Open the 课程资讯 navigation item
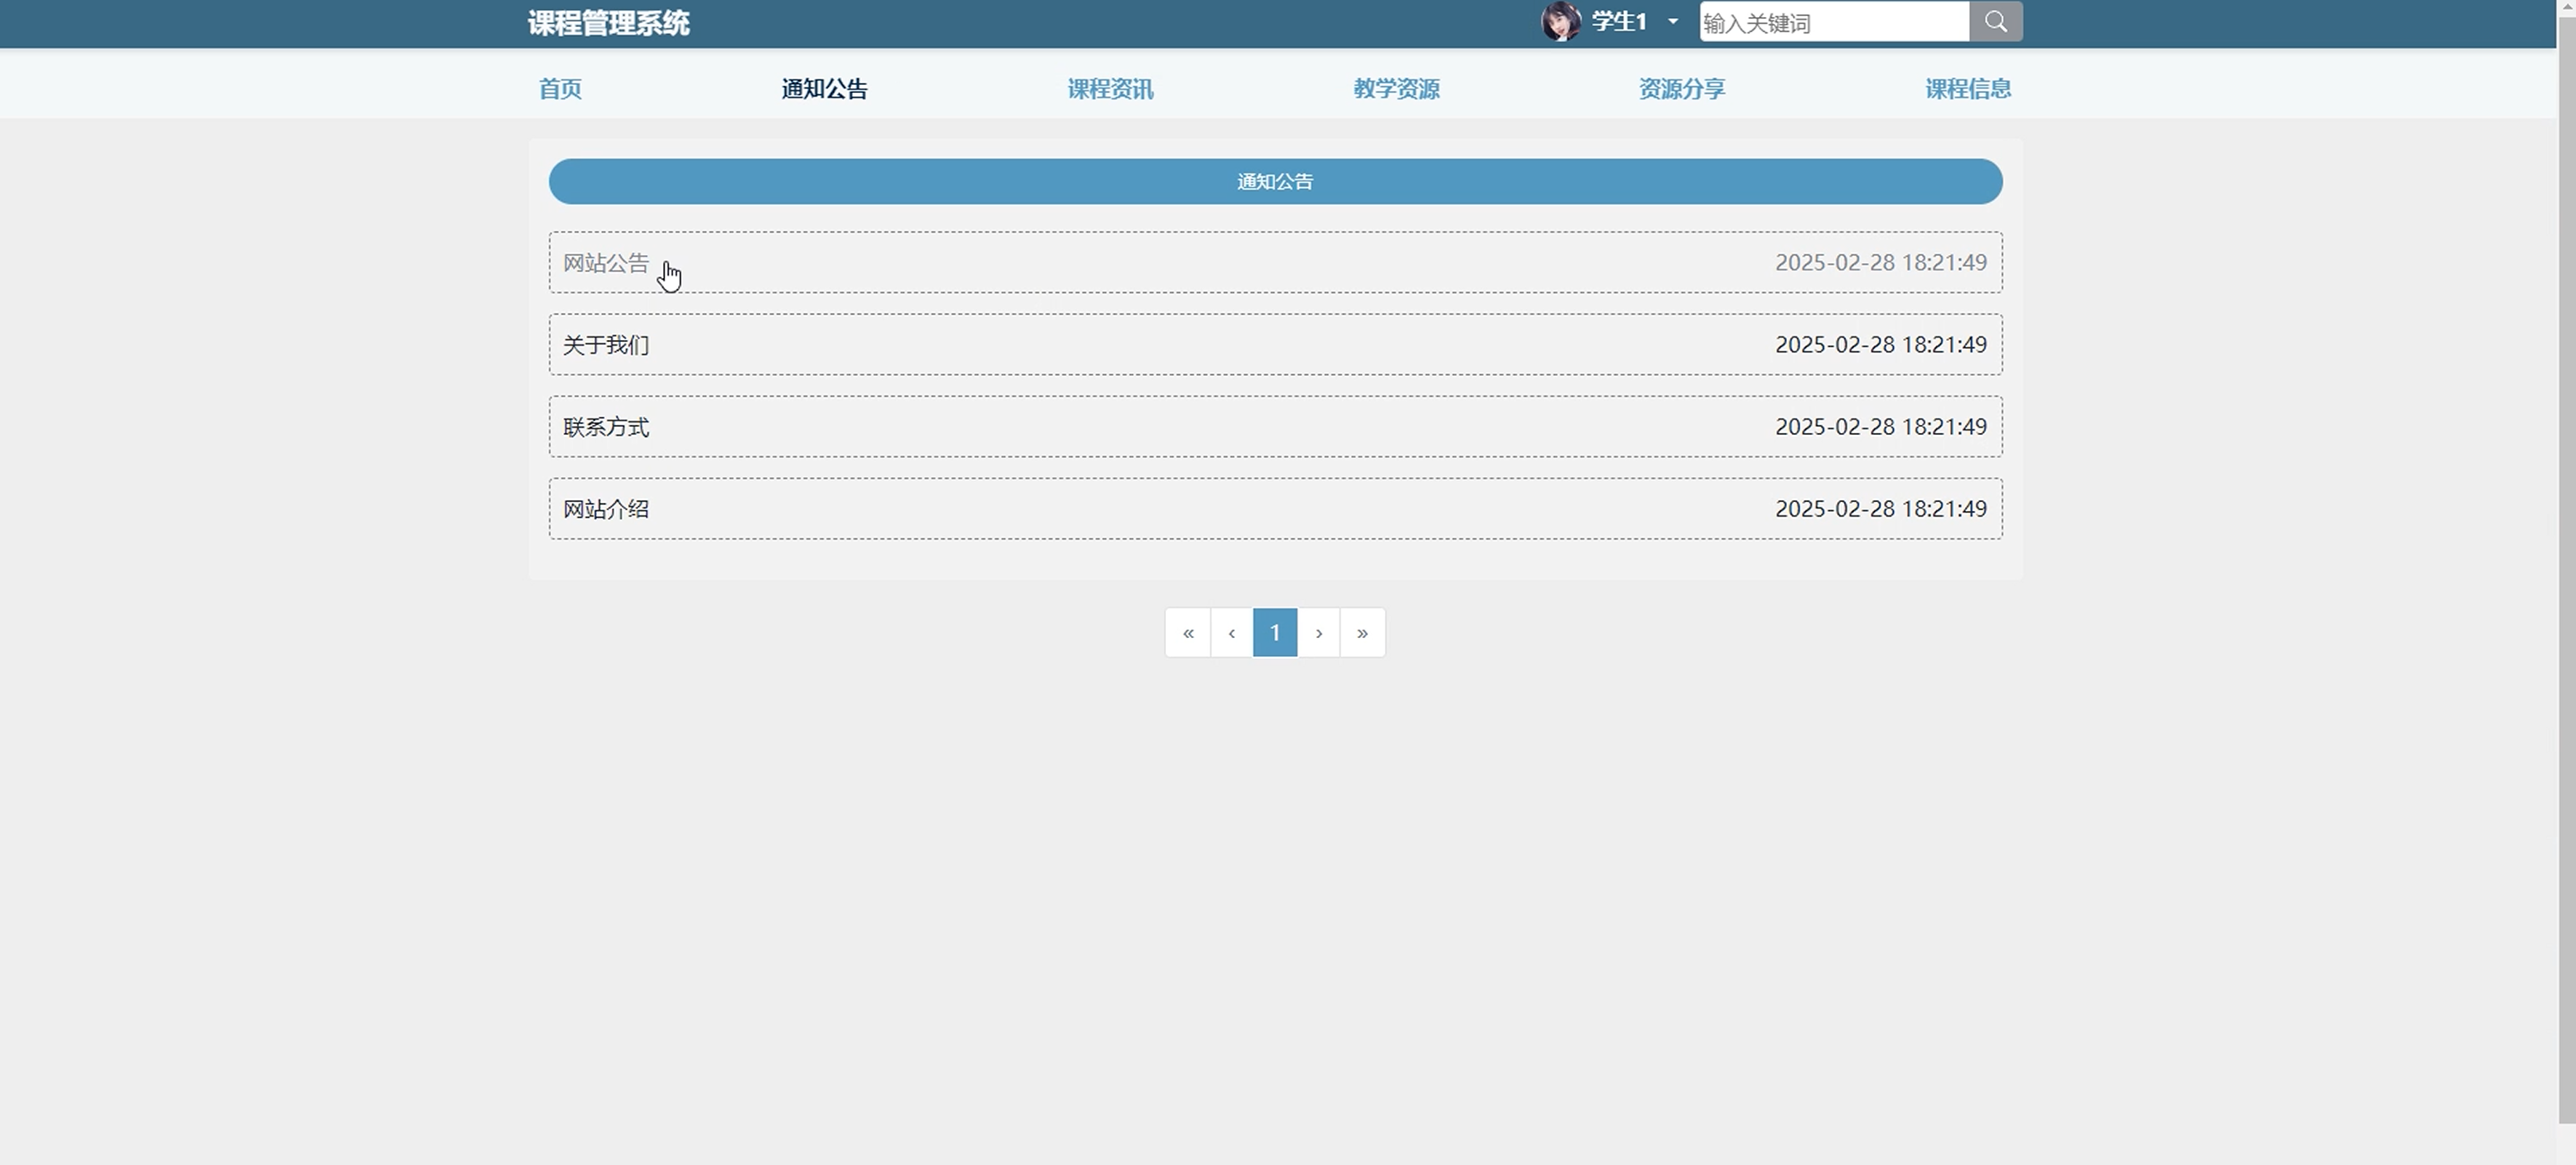The height and width of the screenshot is (1165, 2576). tap(1110, 89)
